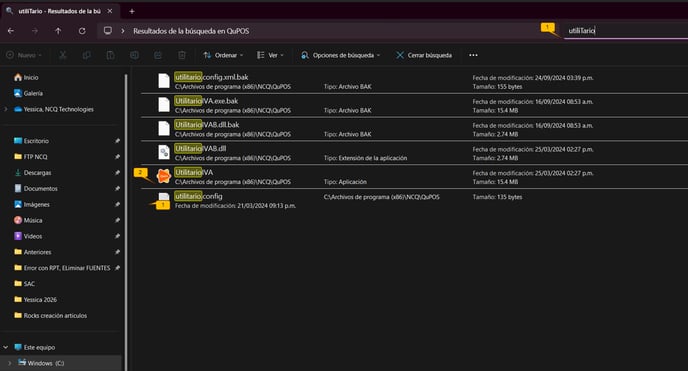Click the utilitario.config.xml.bak file icon

pos(164,81)
